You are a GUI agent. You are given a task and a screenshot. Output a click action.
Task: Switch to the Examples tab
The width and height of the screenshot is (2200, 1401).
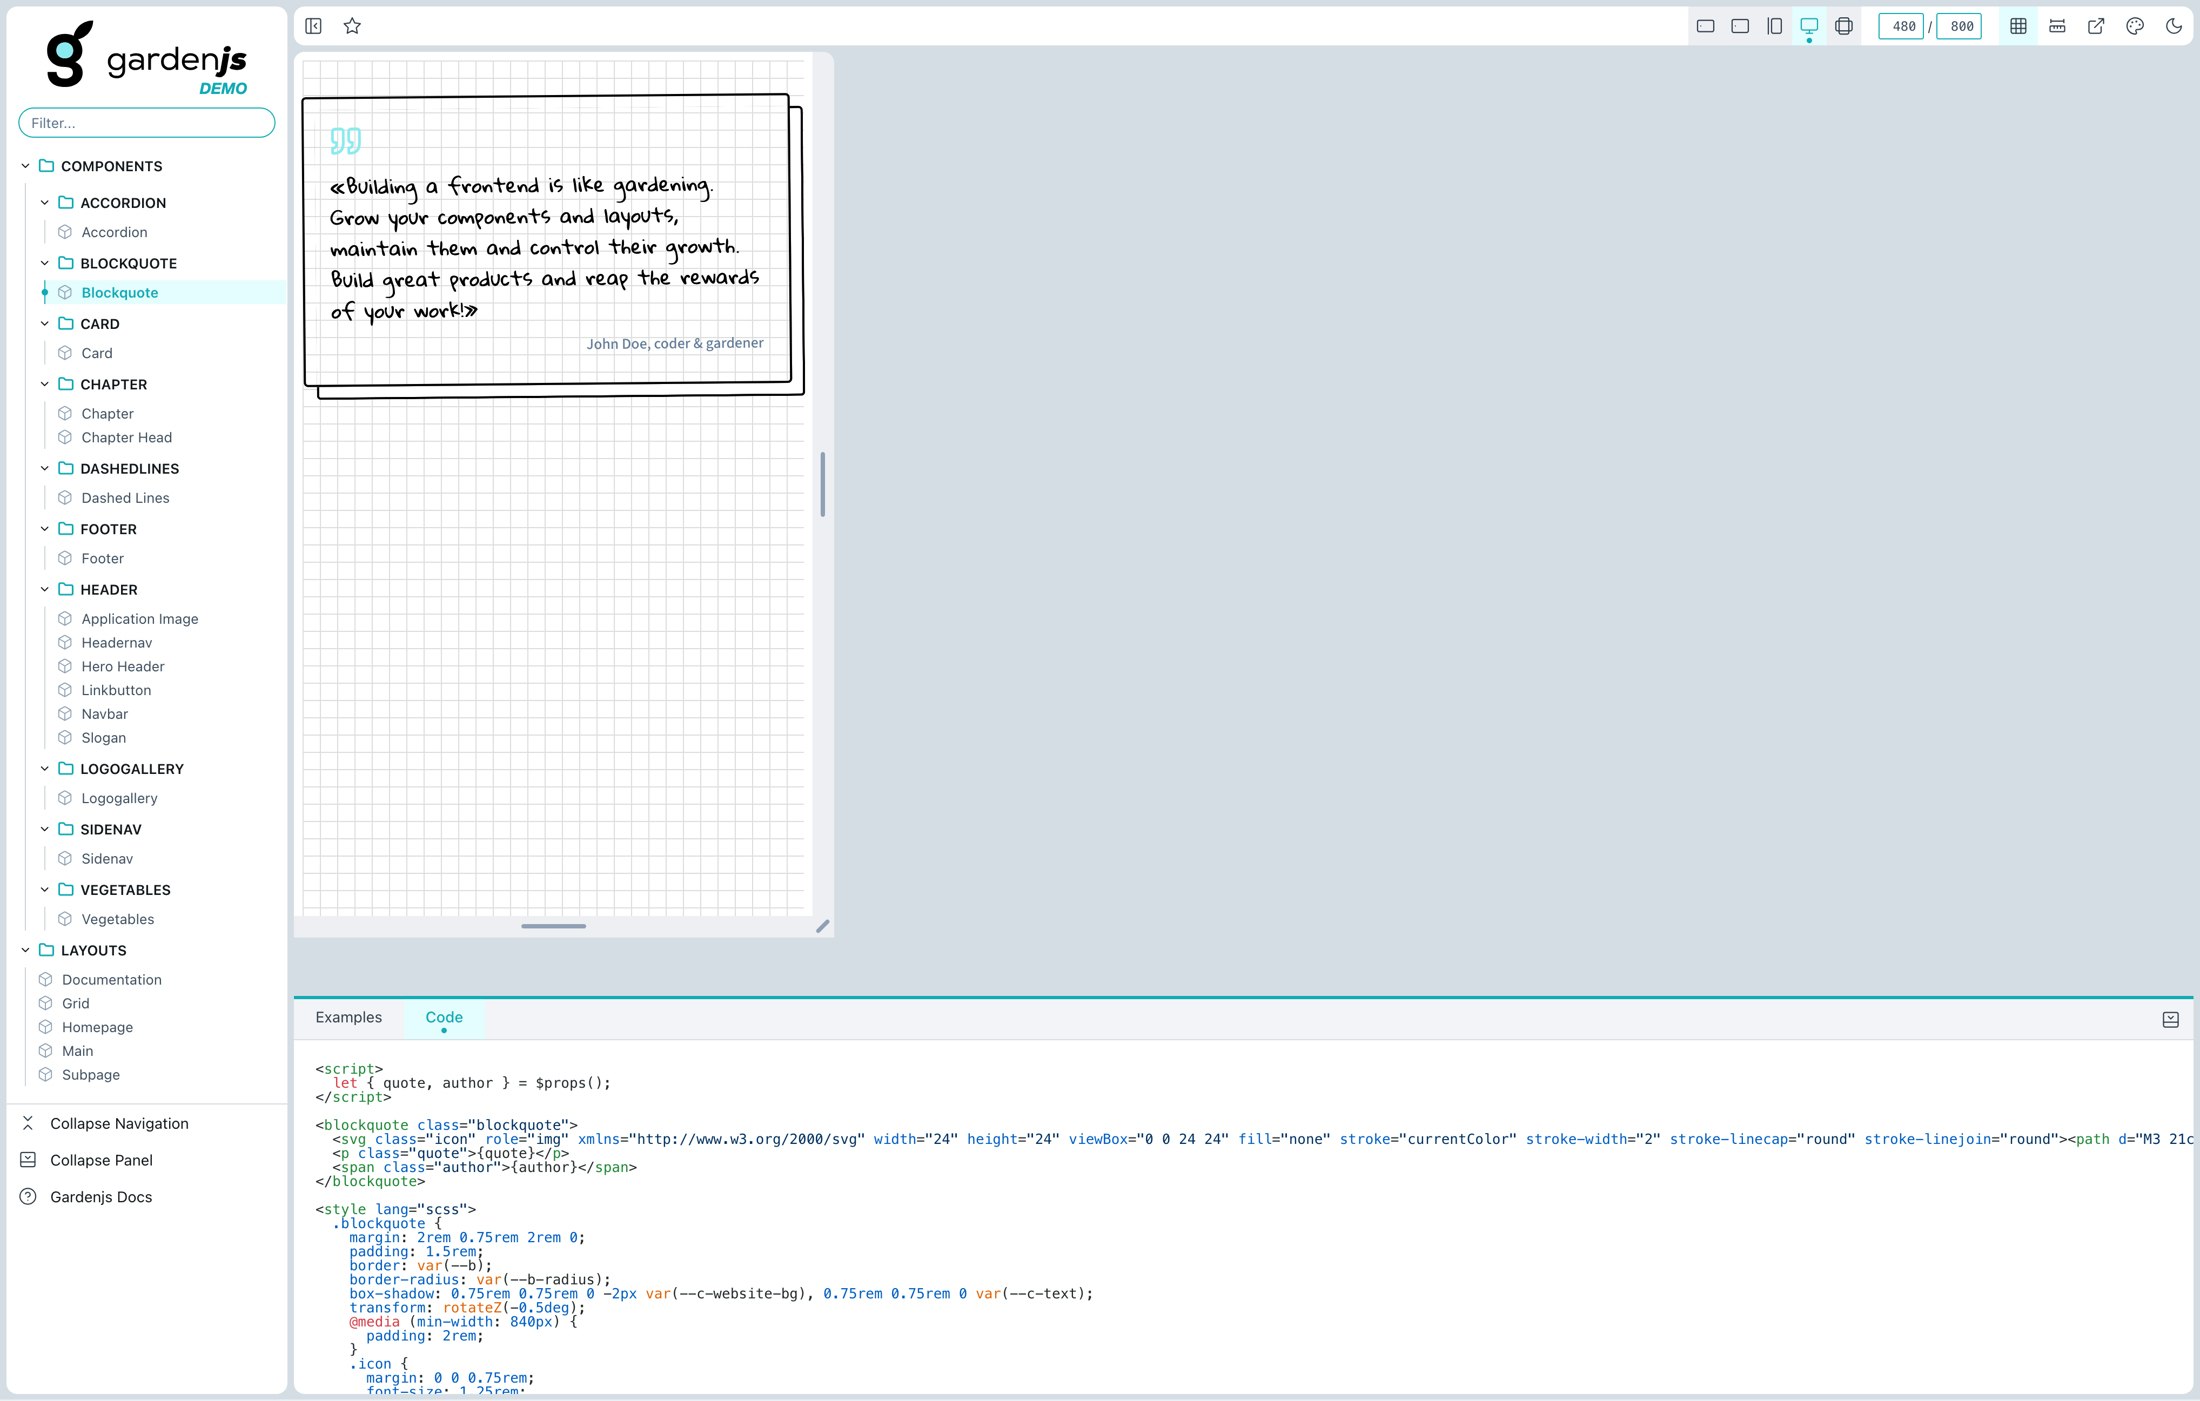point(348,1017)
